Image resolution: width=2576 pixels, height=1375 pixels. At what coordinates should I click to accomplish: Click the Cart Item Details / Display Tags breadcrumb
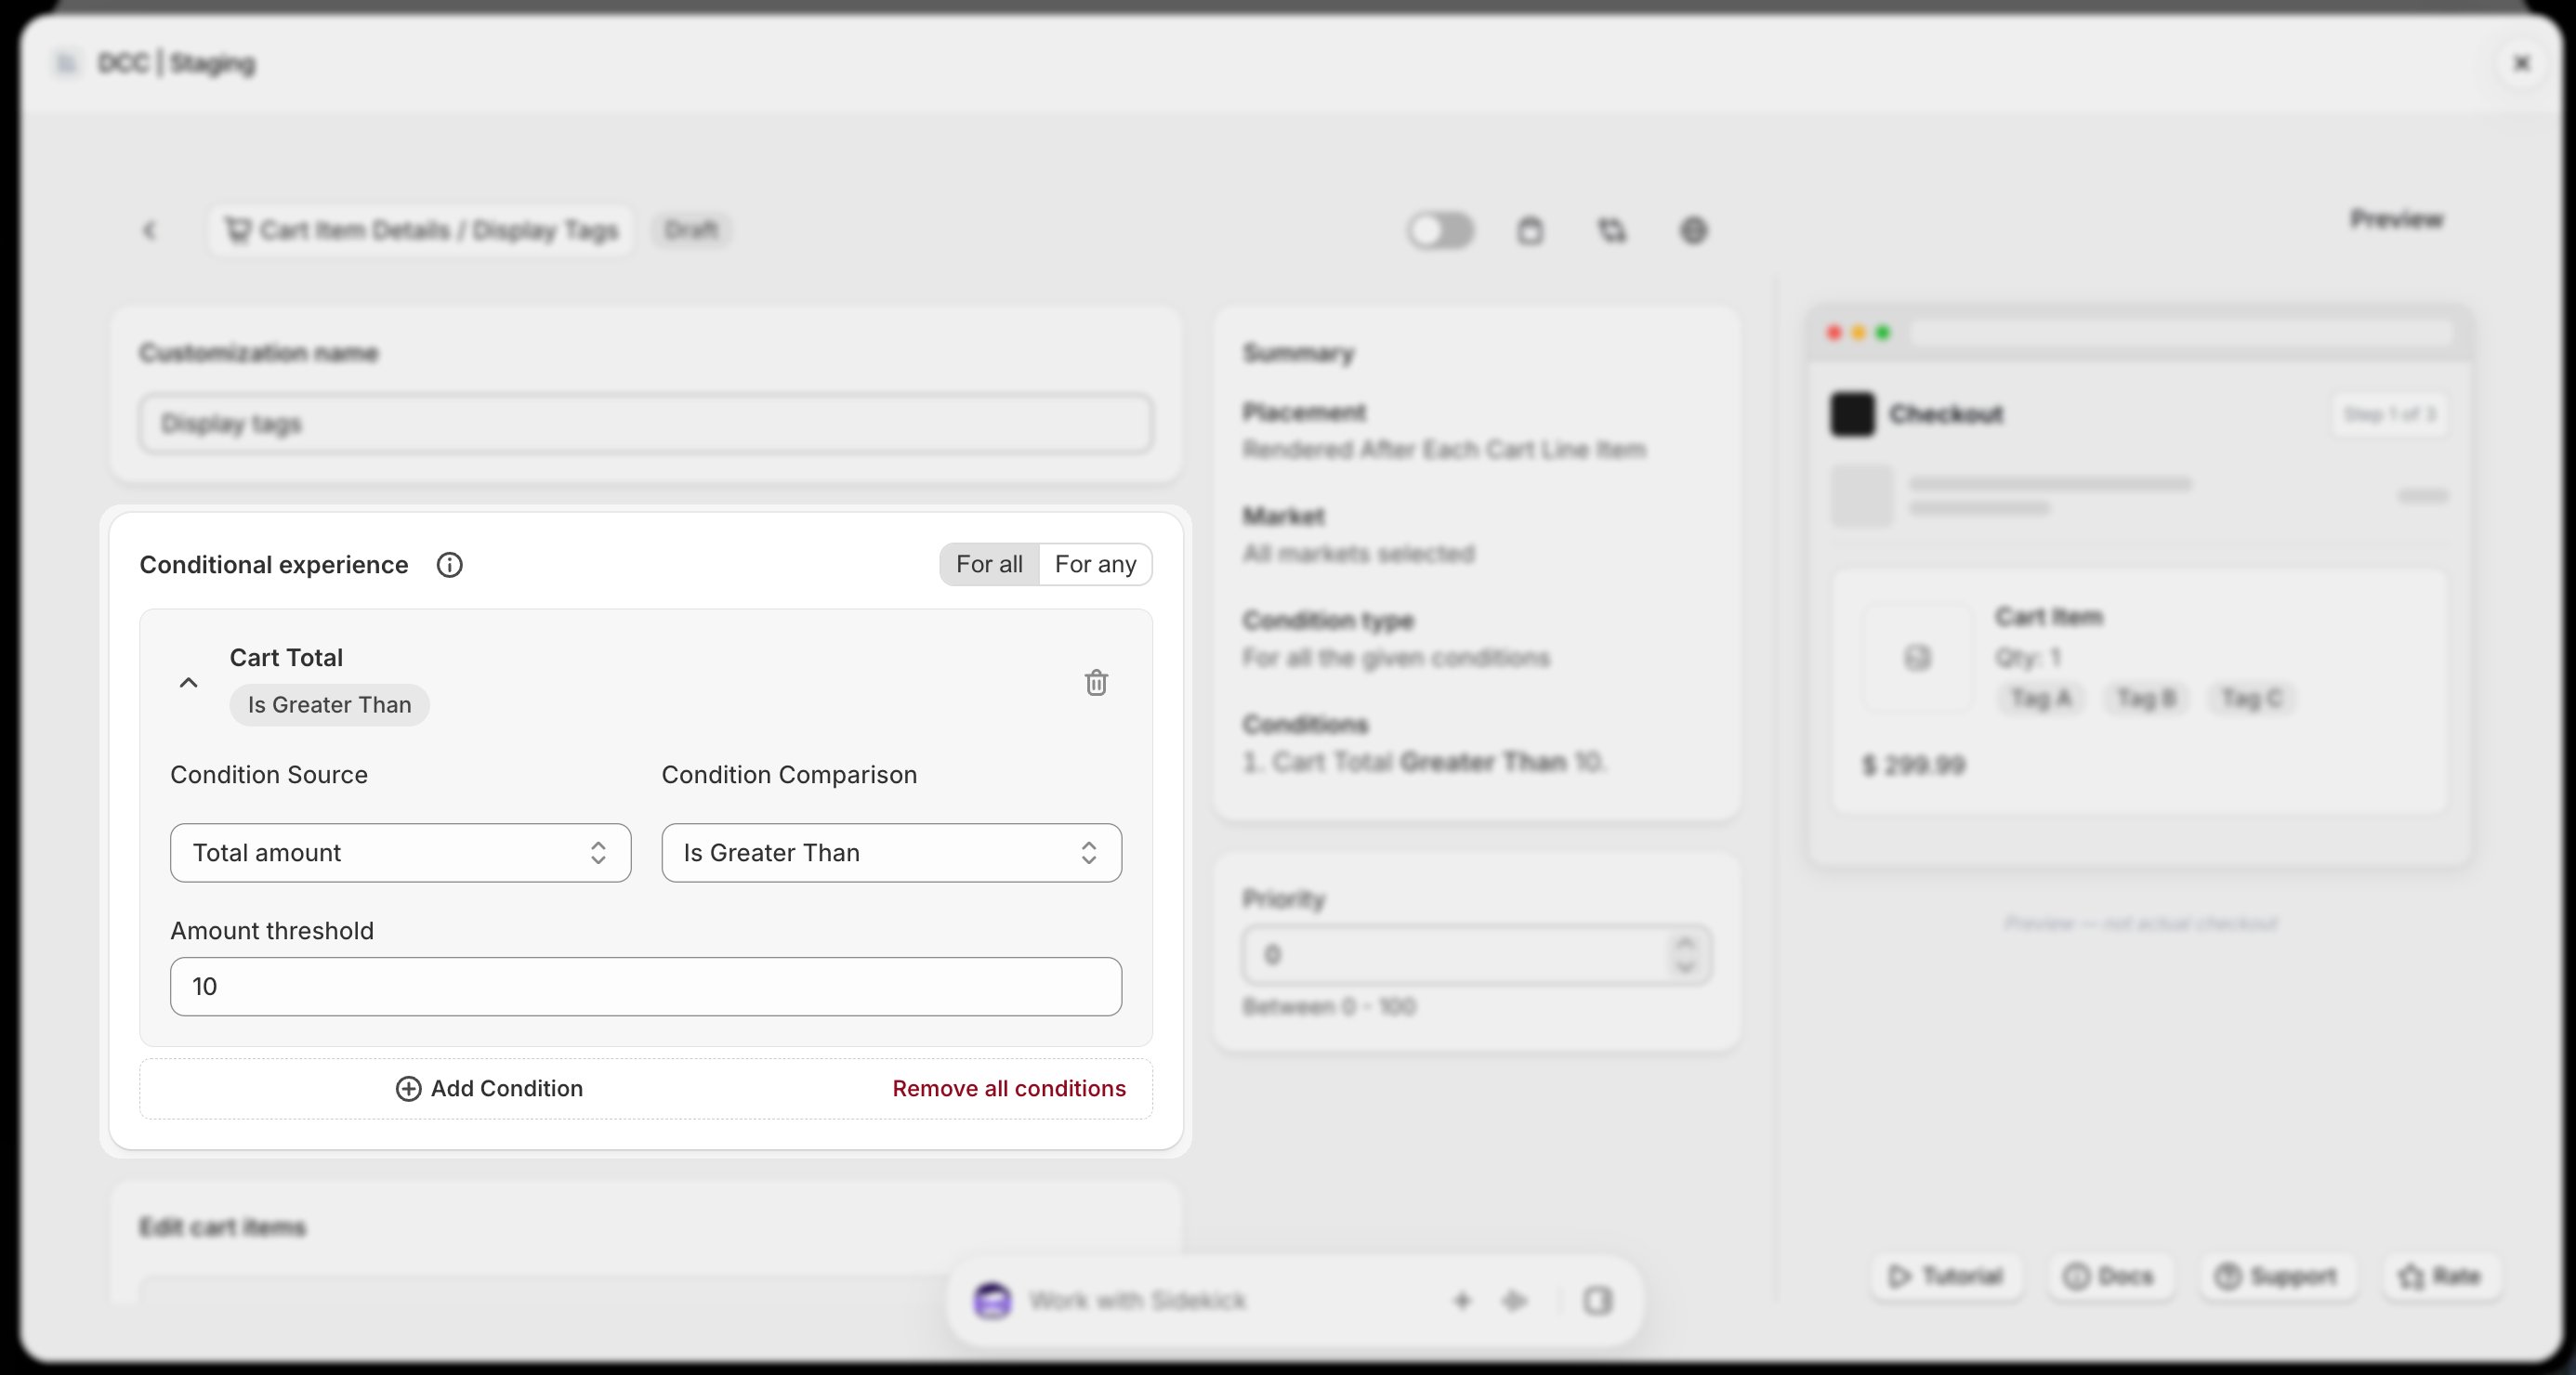[421, 231]
